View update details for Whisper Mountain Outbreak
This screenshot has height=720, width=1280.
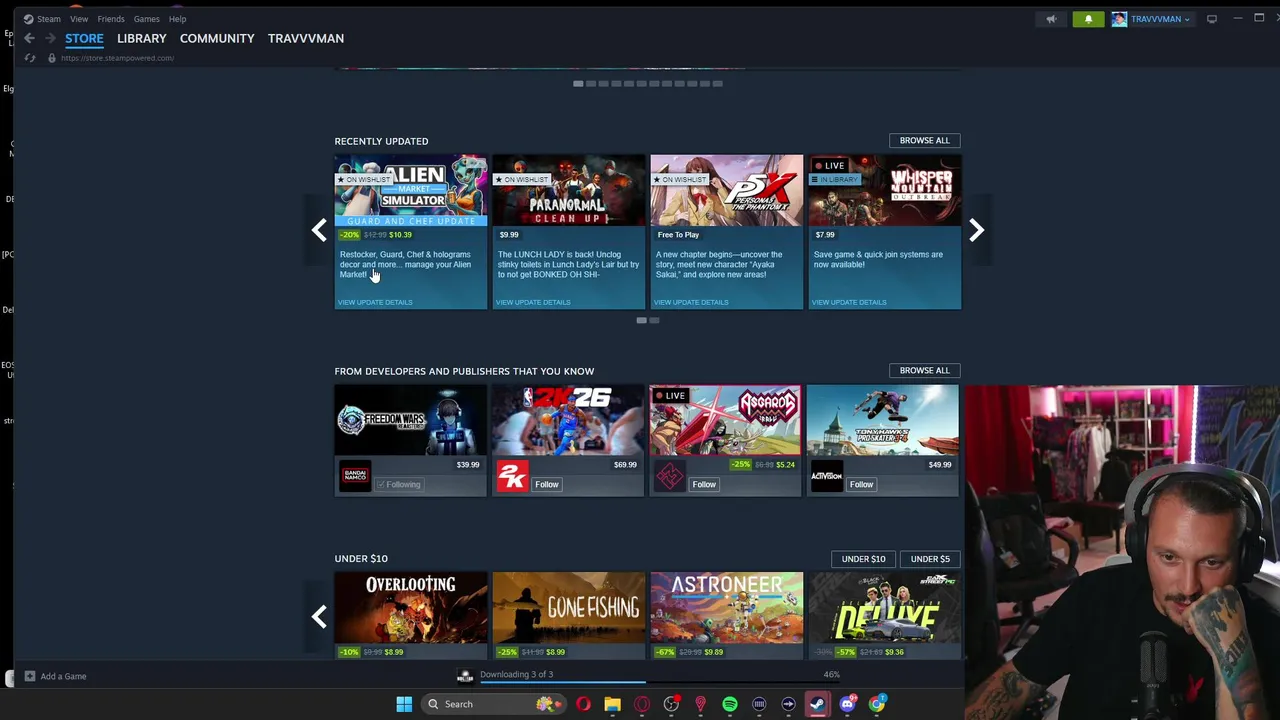click(x=849, y=302)
